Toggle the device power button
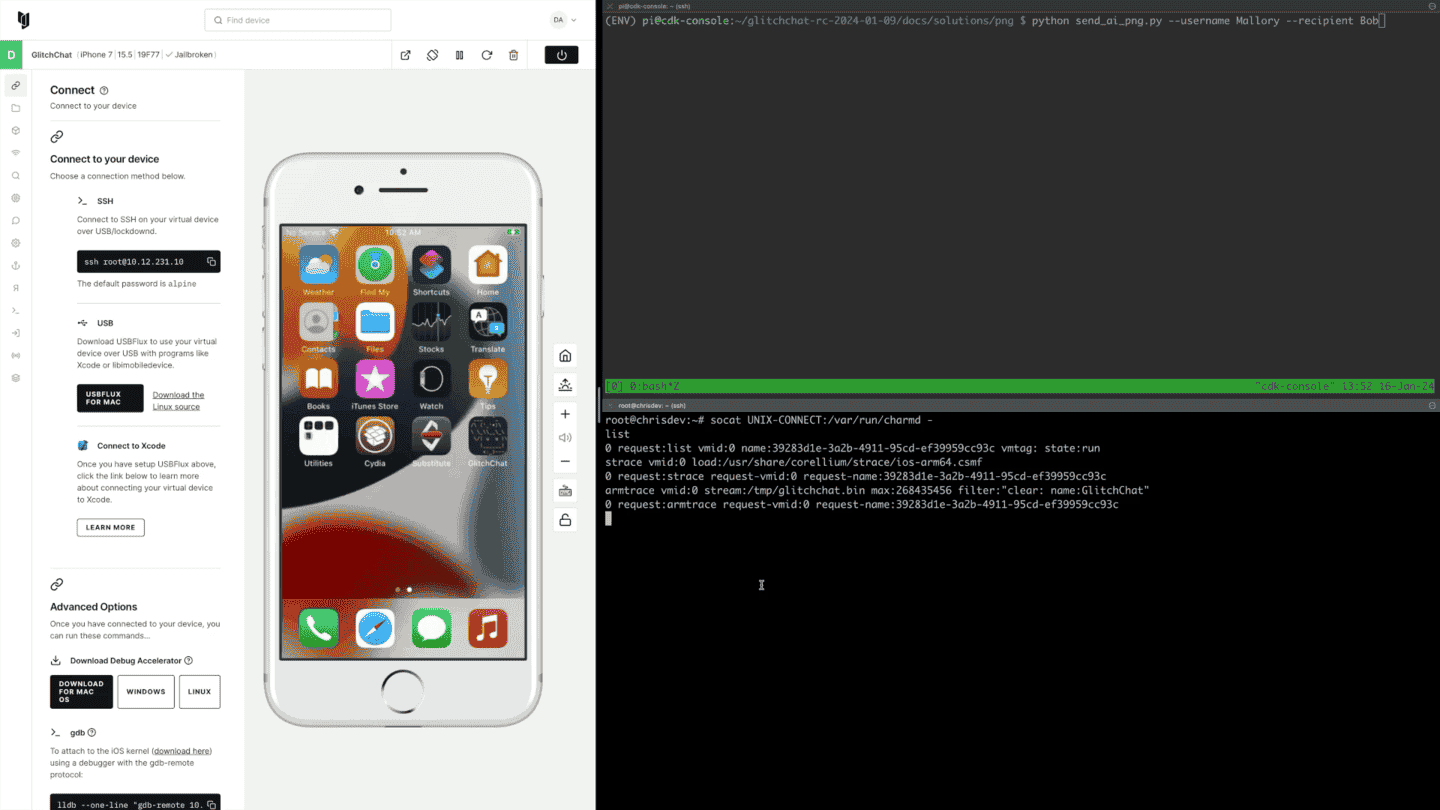The width and height of the screenshot is (1440, 810). (561, 55)
